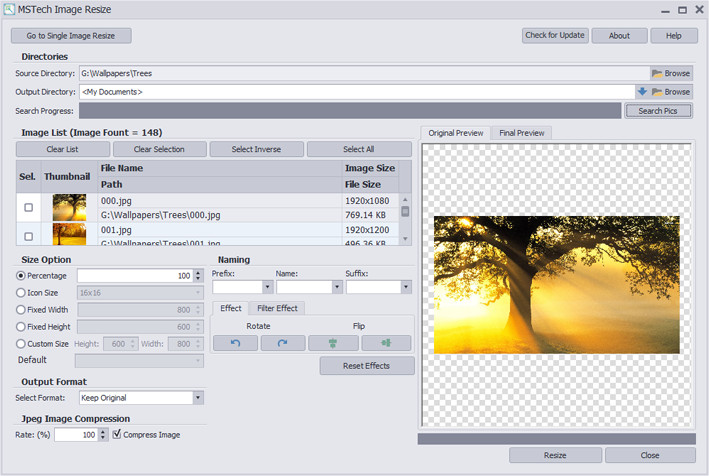Click the Select All button

click(359, 149)
